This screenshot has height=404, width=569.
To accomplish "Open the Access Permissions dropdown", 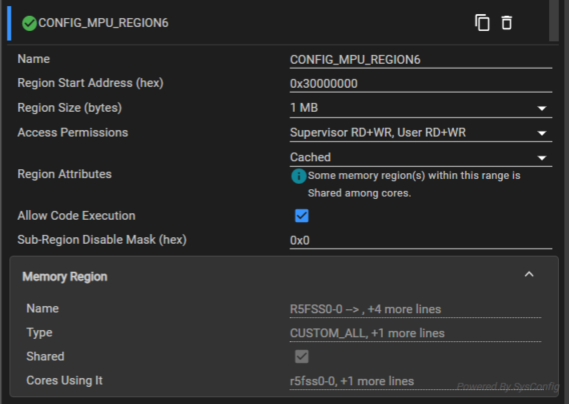I will click(x=421, y=133).
